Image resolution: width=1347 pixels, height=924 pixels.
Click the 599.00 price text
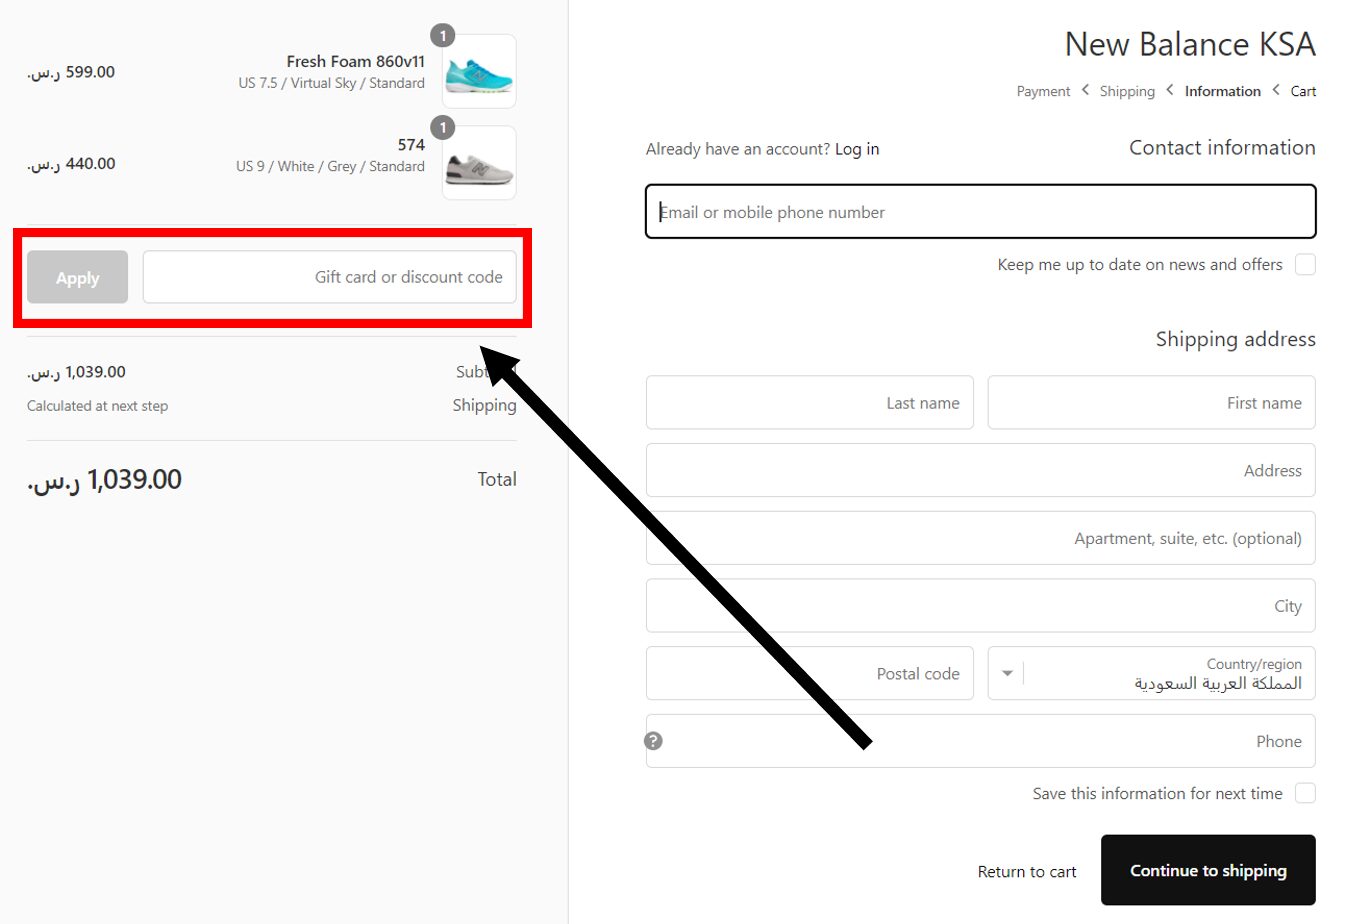71,72
